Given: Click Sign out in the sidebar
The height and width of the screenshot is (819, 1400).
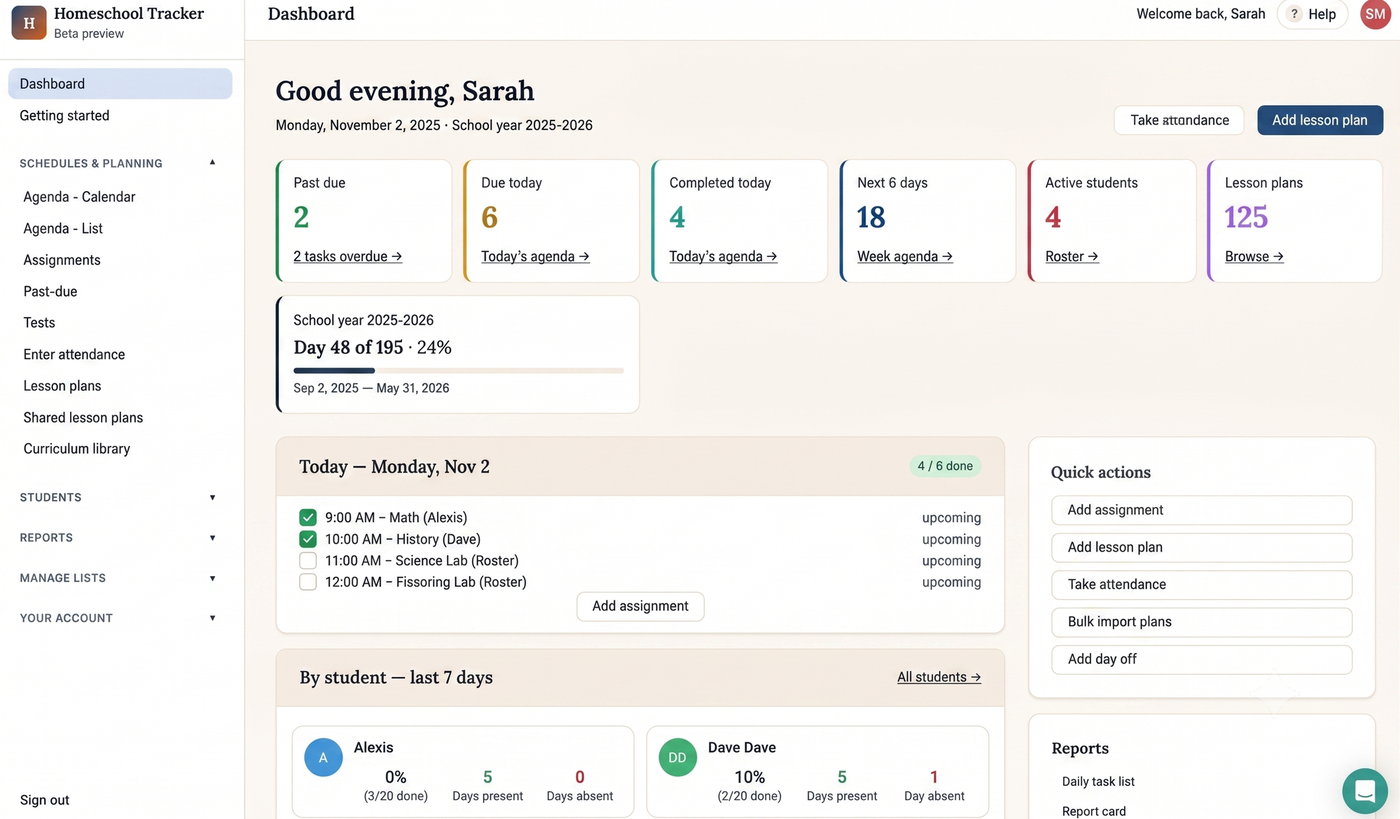Looking at the screenshot, I should (x=45, y=800).
